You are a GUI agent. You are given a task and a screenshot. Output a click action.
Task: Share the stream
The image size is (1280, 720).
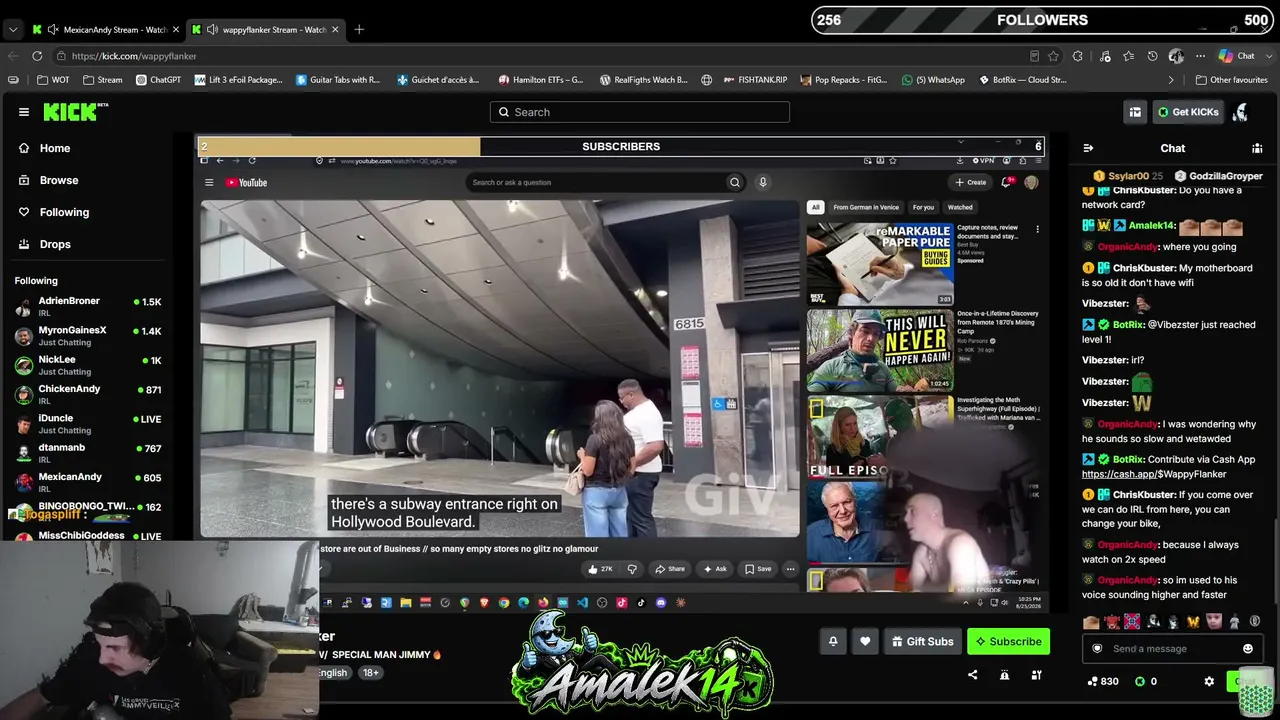972,675
